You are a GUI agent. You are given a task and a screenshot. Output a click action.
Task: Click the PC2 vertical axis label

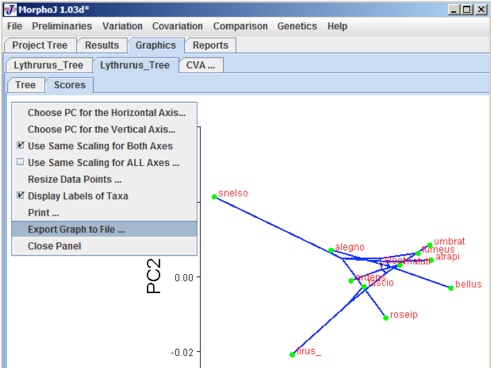[154, 276]
